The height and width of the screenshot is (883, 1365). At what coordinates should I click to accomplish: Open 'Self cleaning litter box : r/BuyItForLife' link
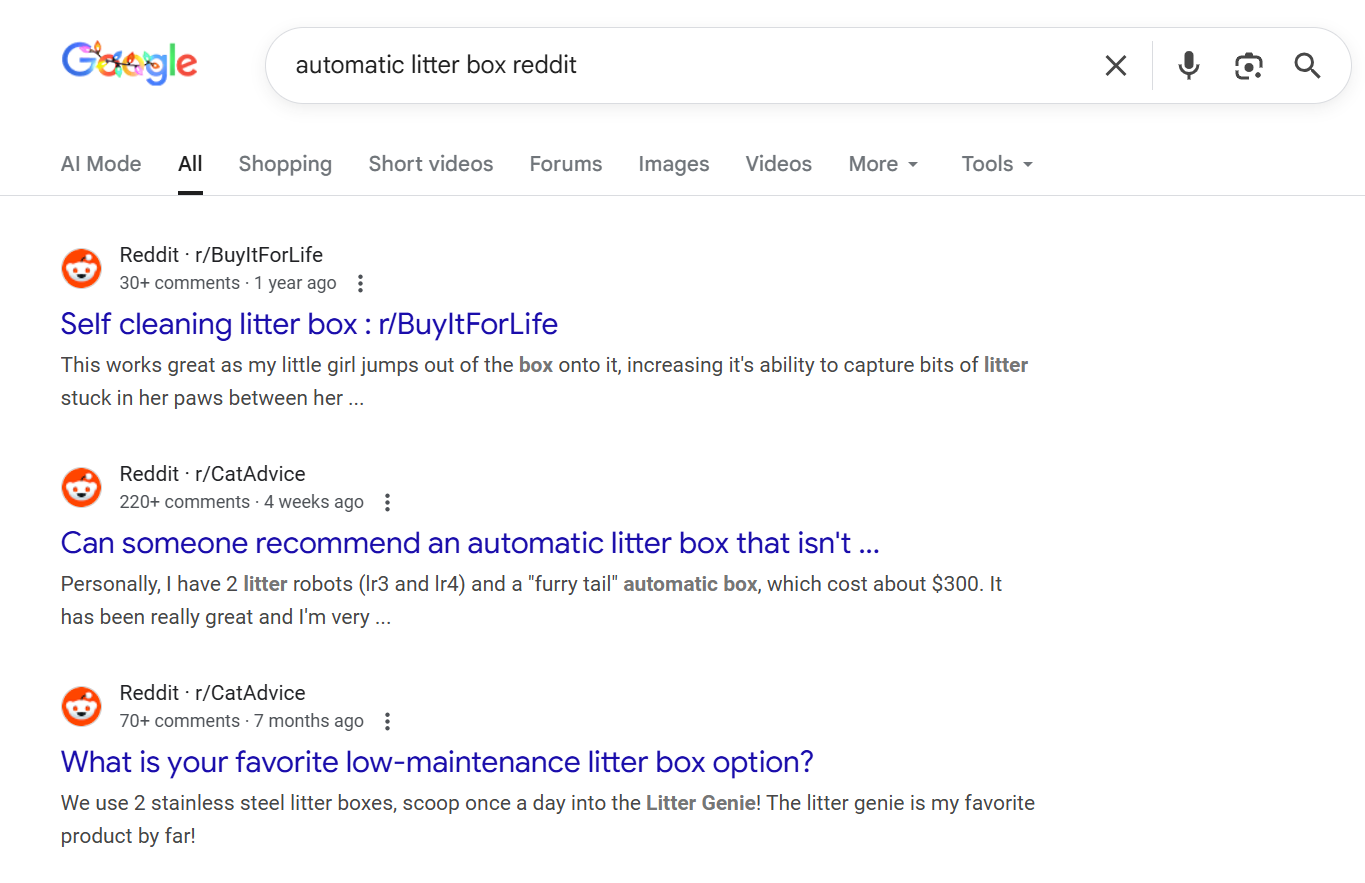309,324
